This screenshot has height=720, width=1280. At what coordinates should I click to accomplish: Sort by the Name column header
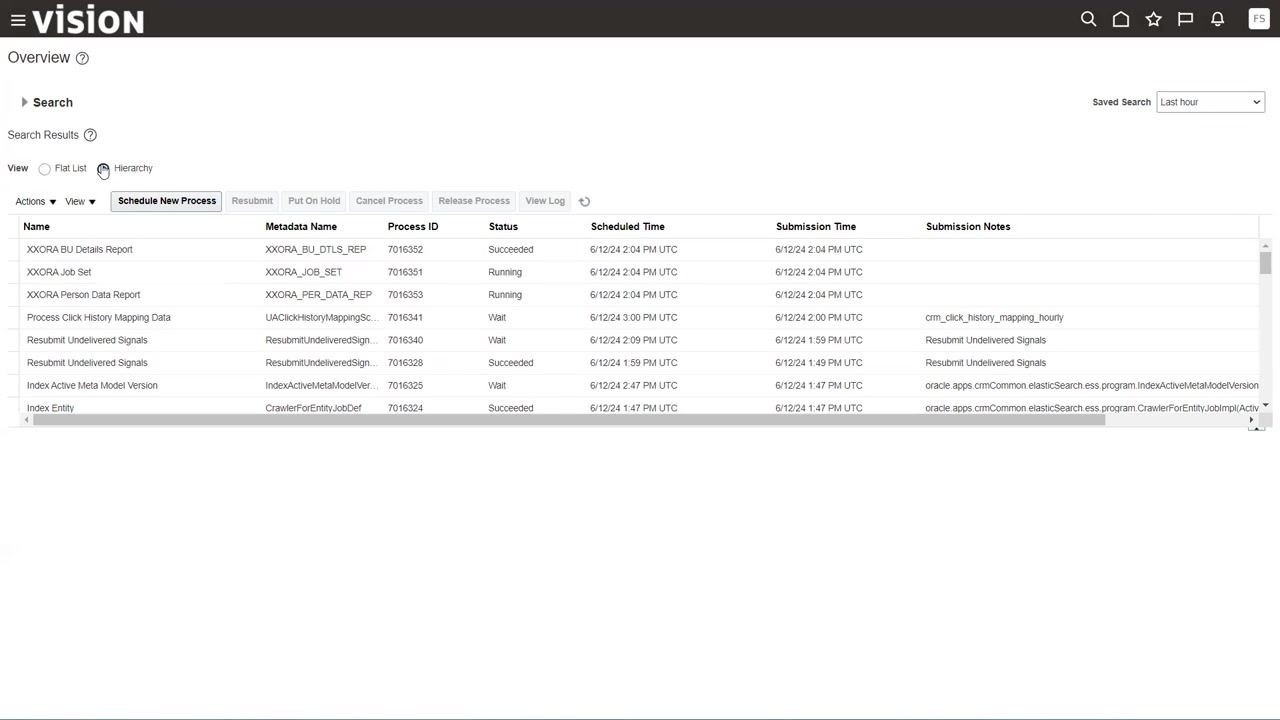click(x=36, y=227)
